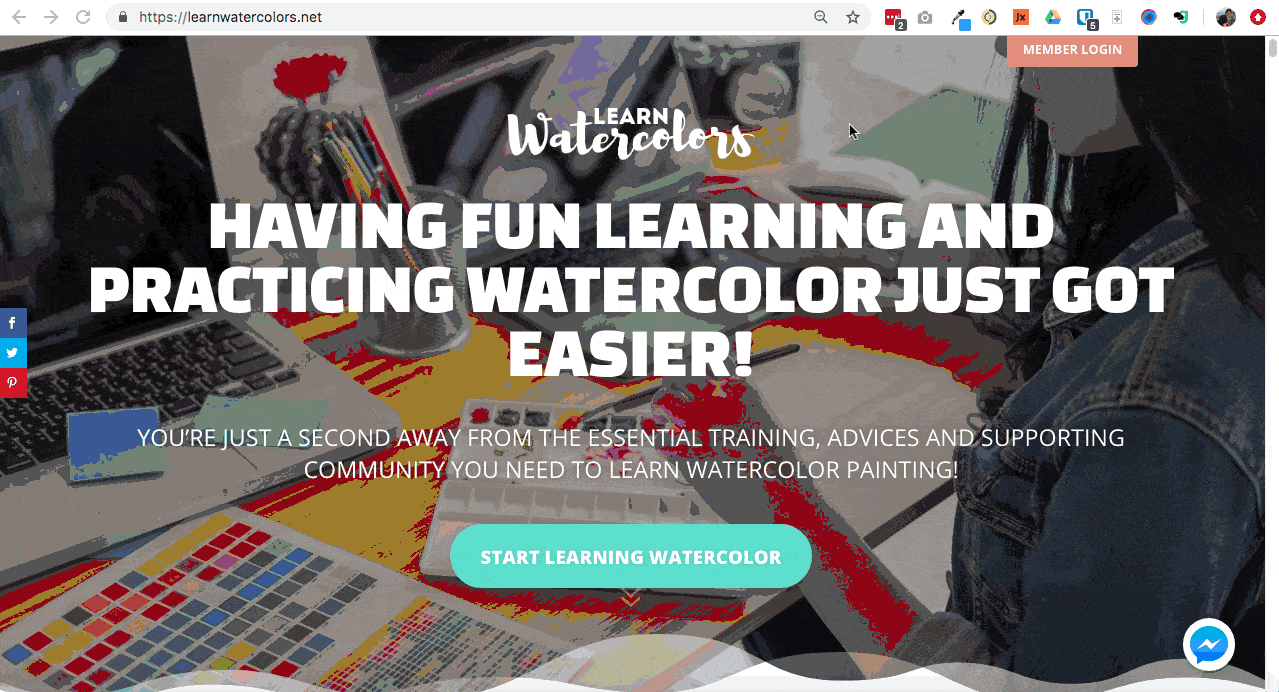The image size is (1279, 692).
Task: Bookmark this page with the star icon
Action: coord(853,17)
